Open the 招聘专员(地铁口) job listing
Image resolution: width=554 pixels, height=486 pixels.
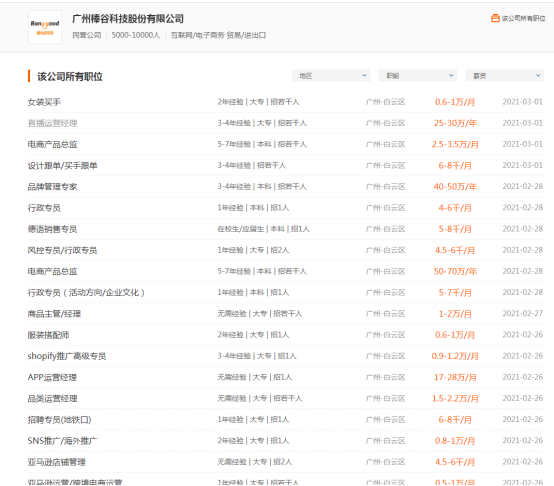tap(59, 420)
